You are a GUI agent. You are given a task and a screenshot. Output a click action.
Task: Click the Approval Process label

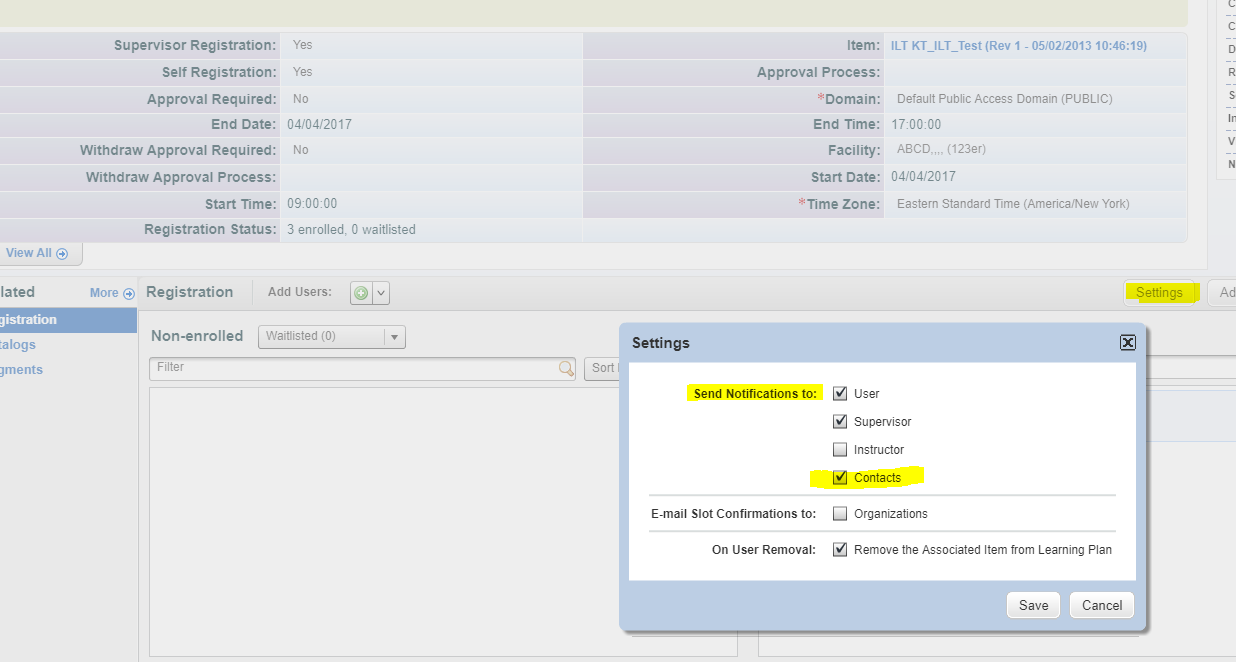(x=819, y=72)
